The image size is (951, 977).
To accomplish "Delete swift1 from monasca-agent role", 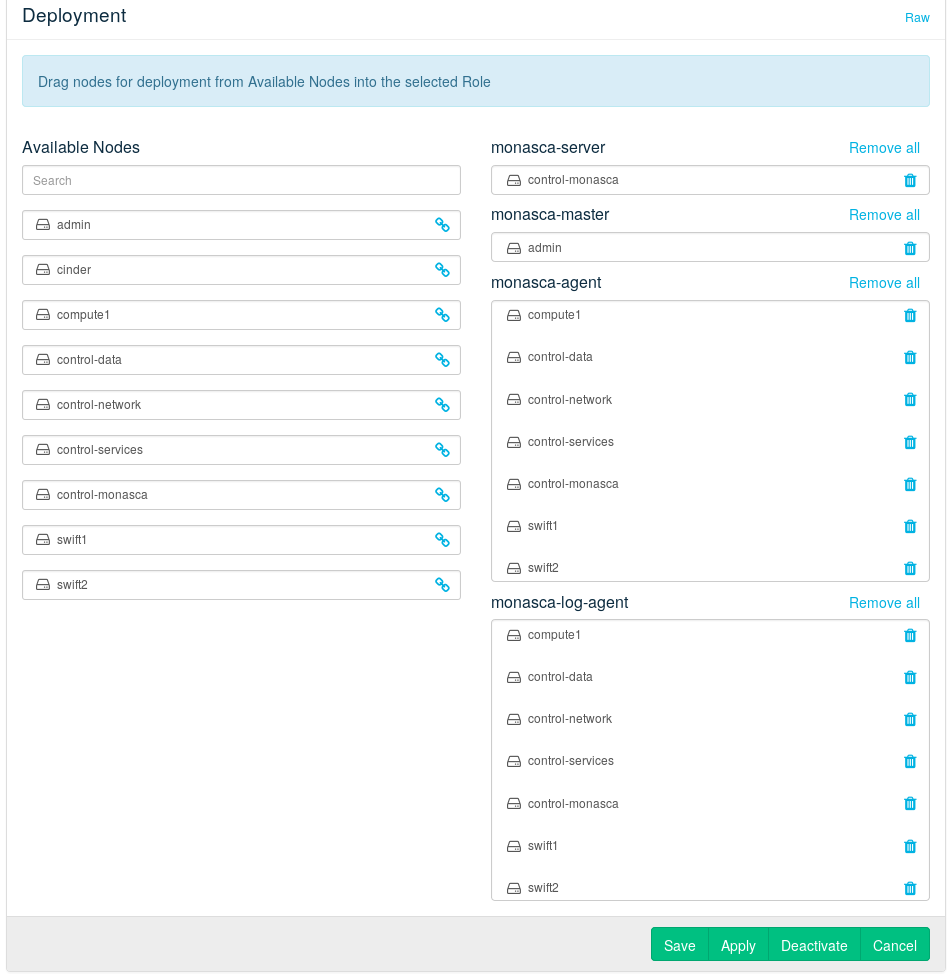I will (910, 526).
